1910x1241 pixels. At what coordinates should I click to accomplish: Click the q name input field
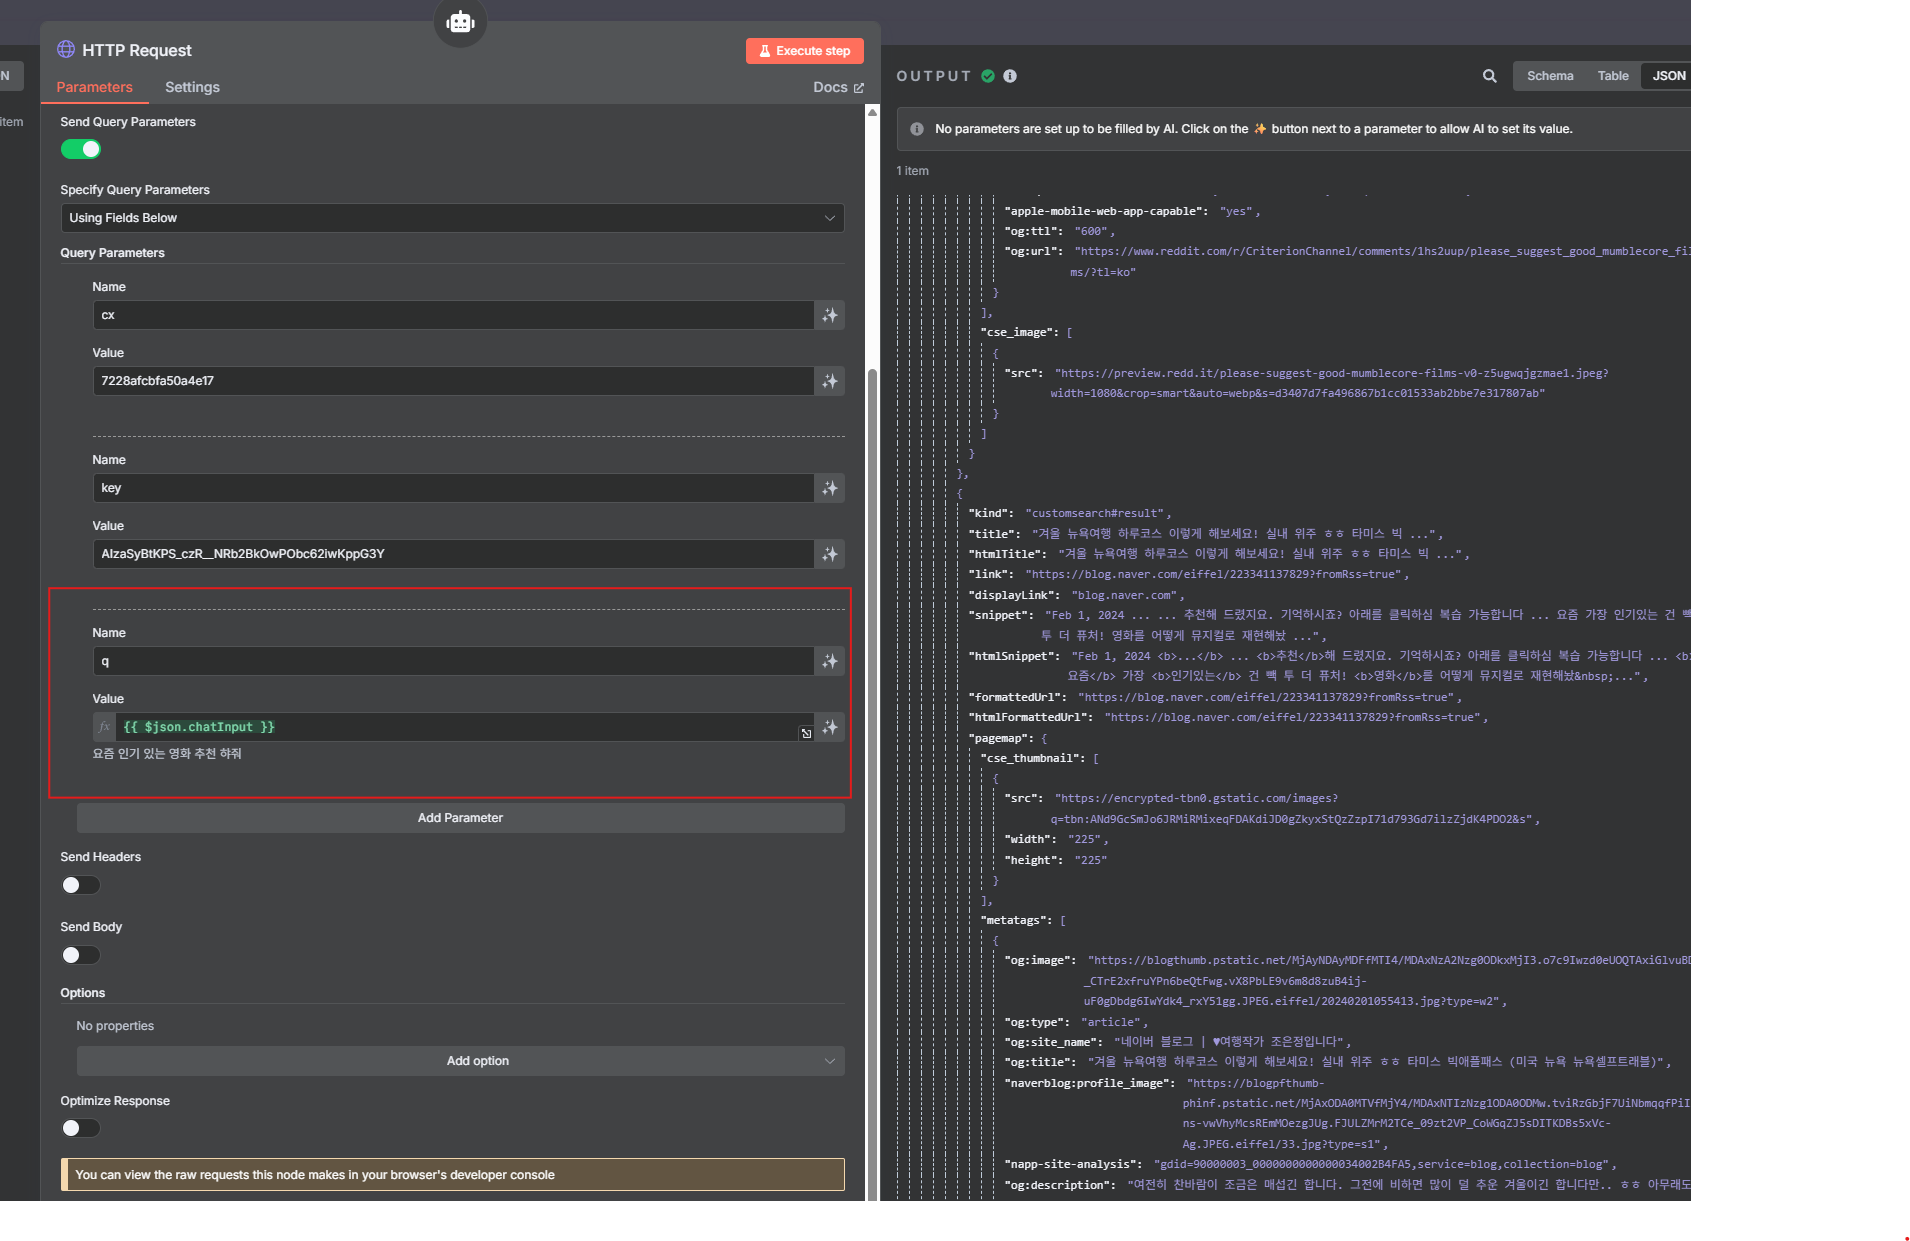click(453, 661)
